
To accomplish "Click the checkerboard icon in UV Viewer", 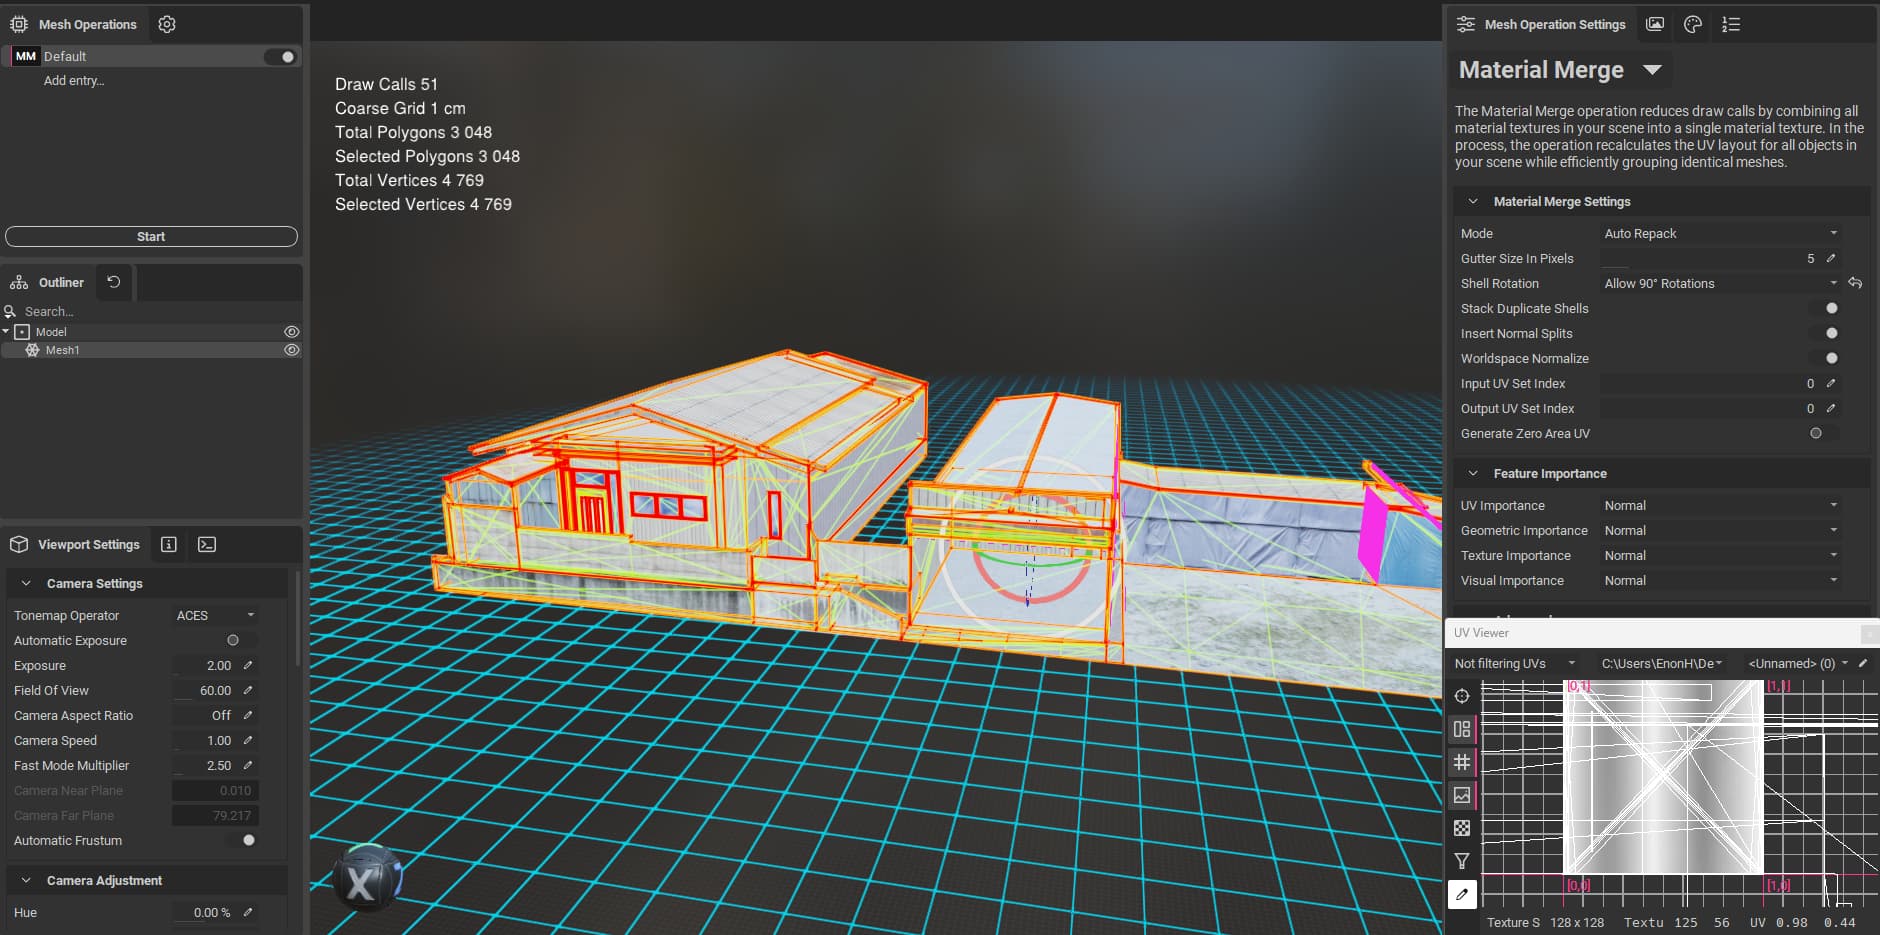I will [x=1462, y=828].
